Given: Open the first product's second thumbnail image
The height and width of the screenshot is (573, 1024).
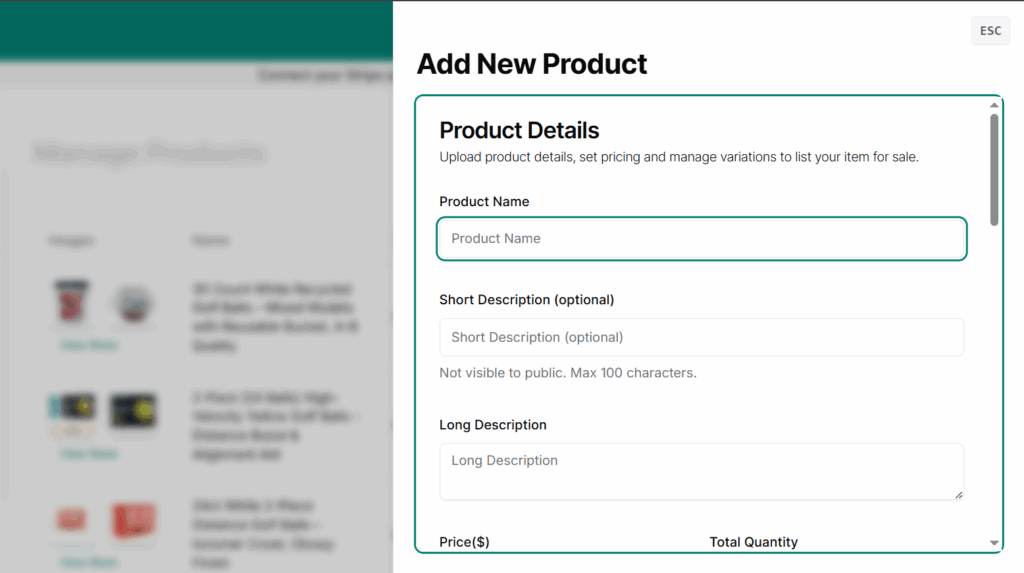Looking at the screenshot, I should 132,304.
